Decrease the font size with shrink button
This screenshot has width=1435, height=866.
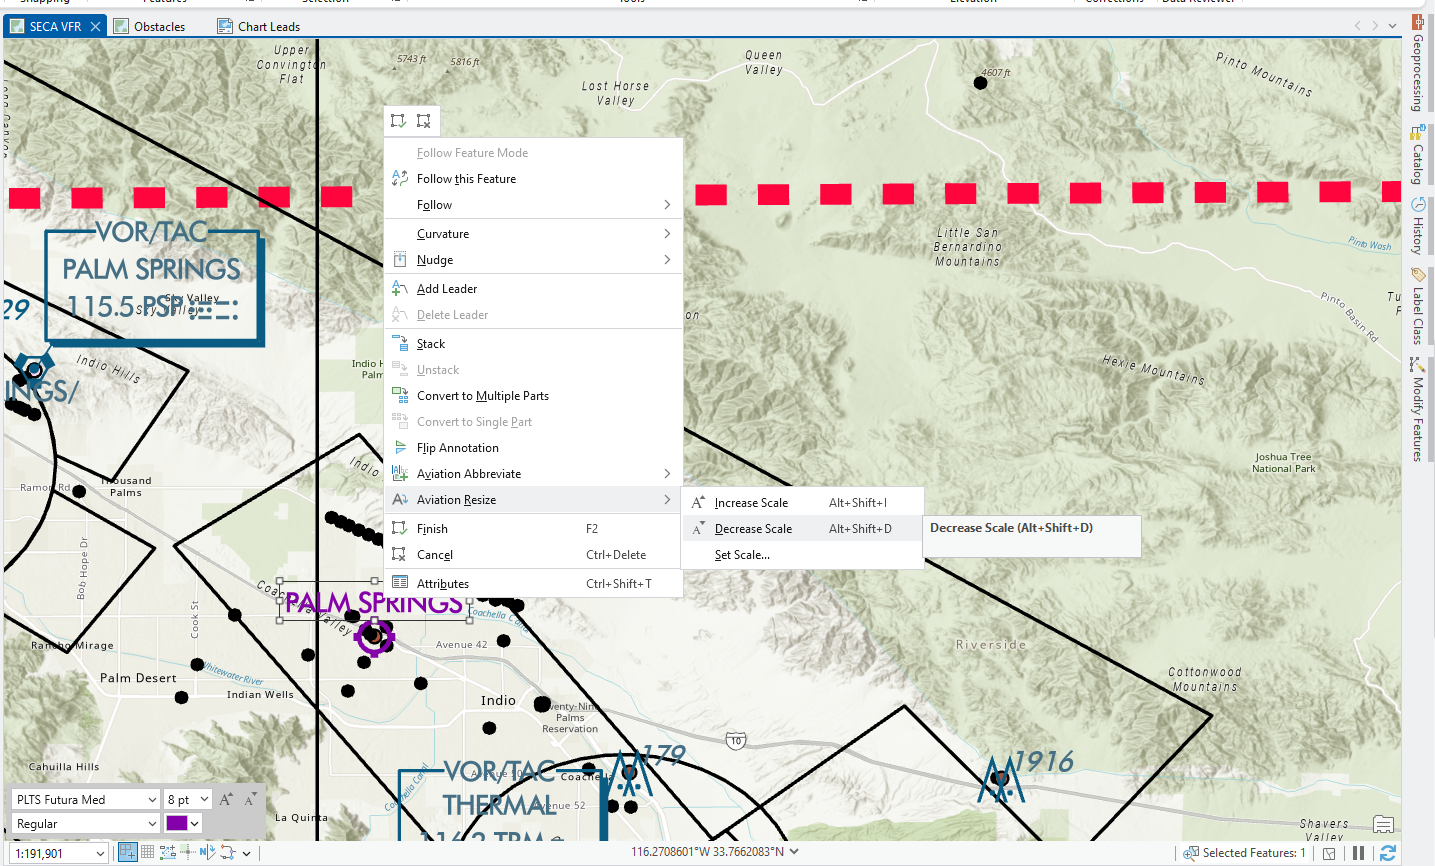[249, 799]
